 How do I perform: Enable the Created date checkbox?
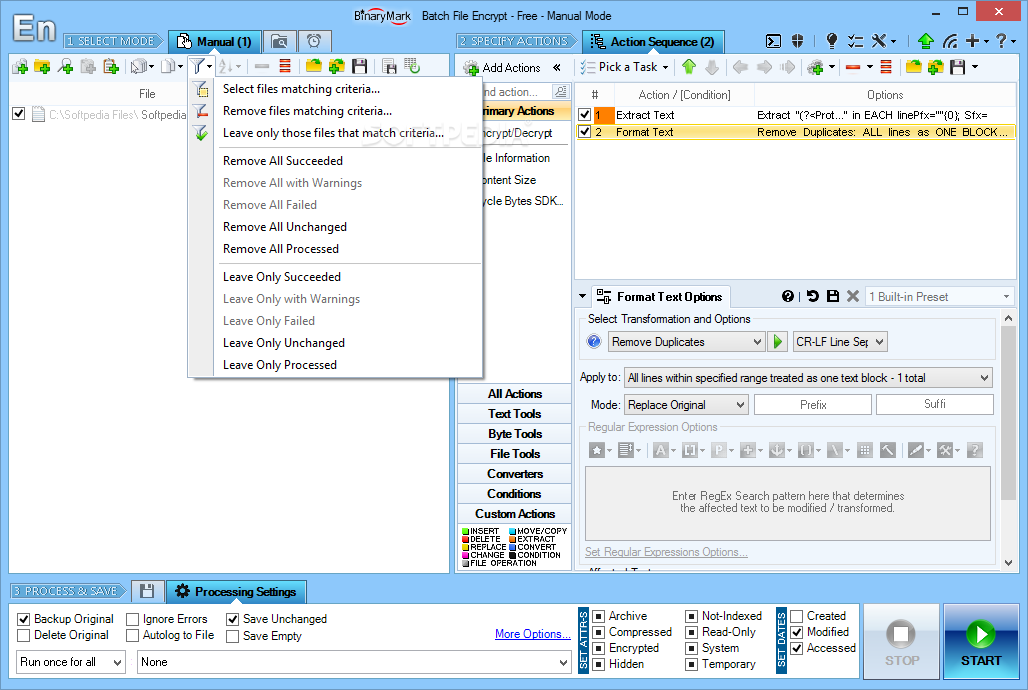pyautogui.click(x=797, y=617)
